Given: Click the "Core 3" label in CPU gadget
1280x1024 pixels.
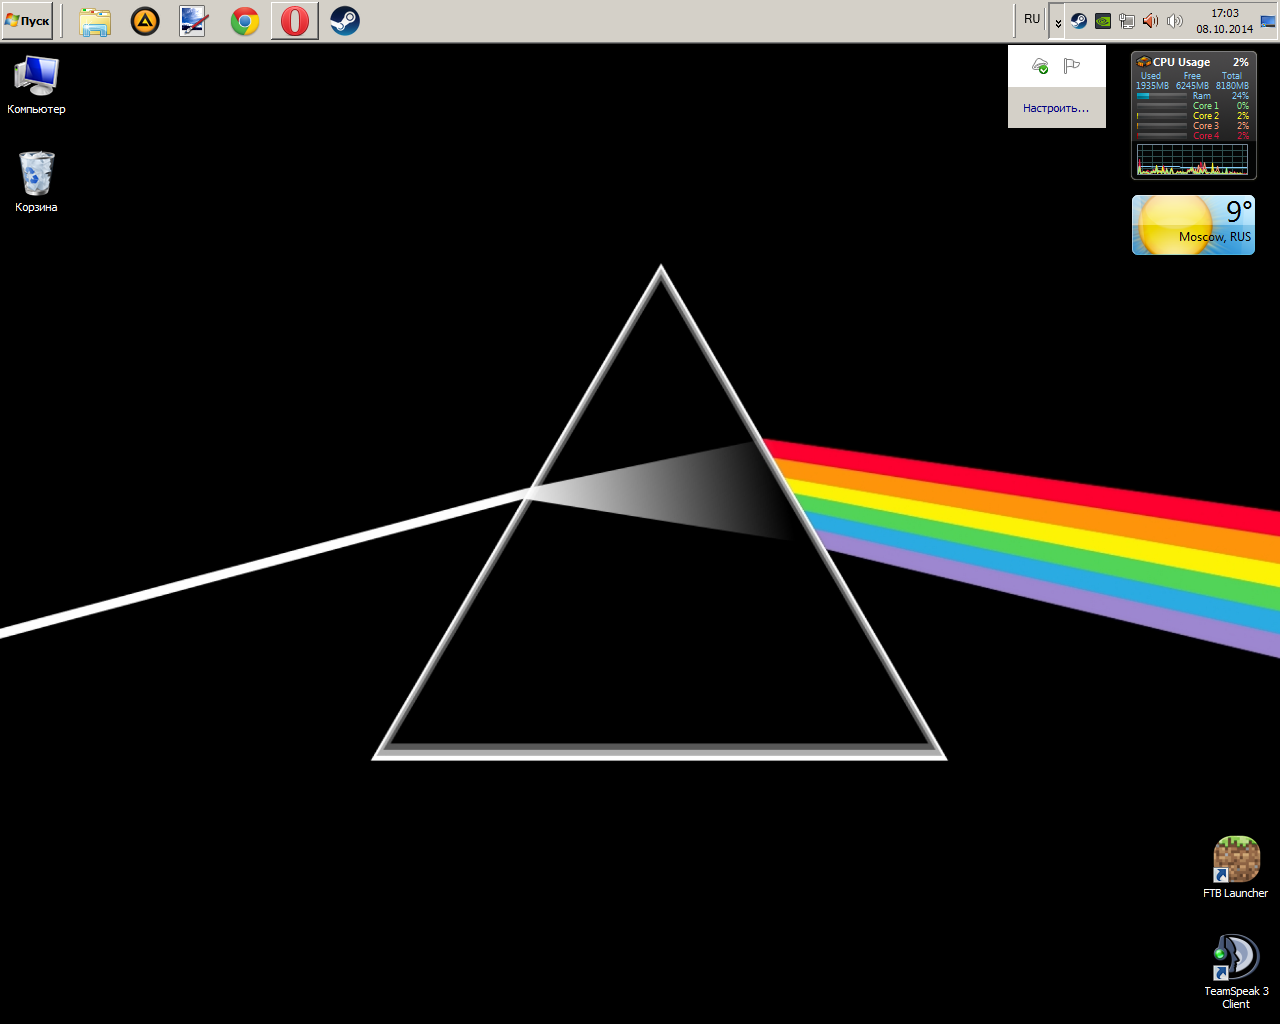Looking at the screenshot, I should click(x=1206, y=126).
